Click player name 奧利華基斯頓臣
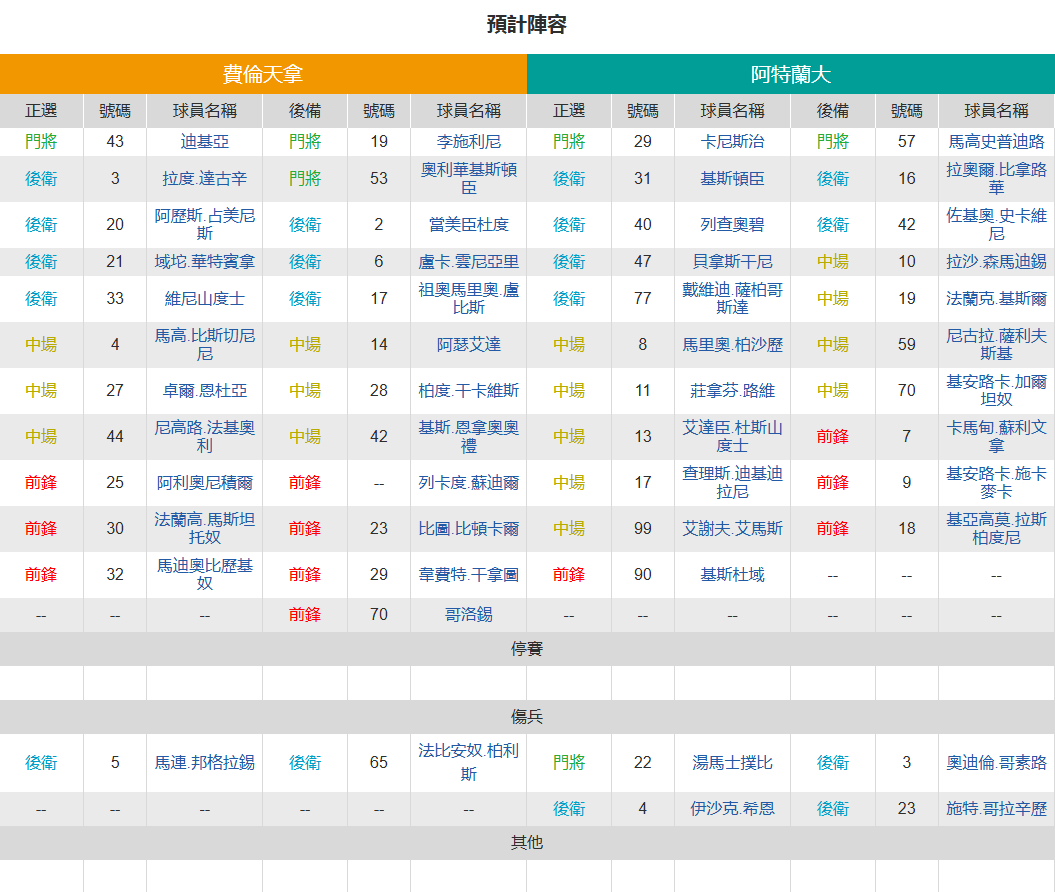 coord(468,179)
